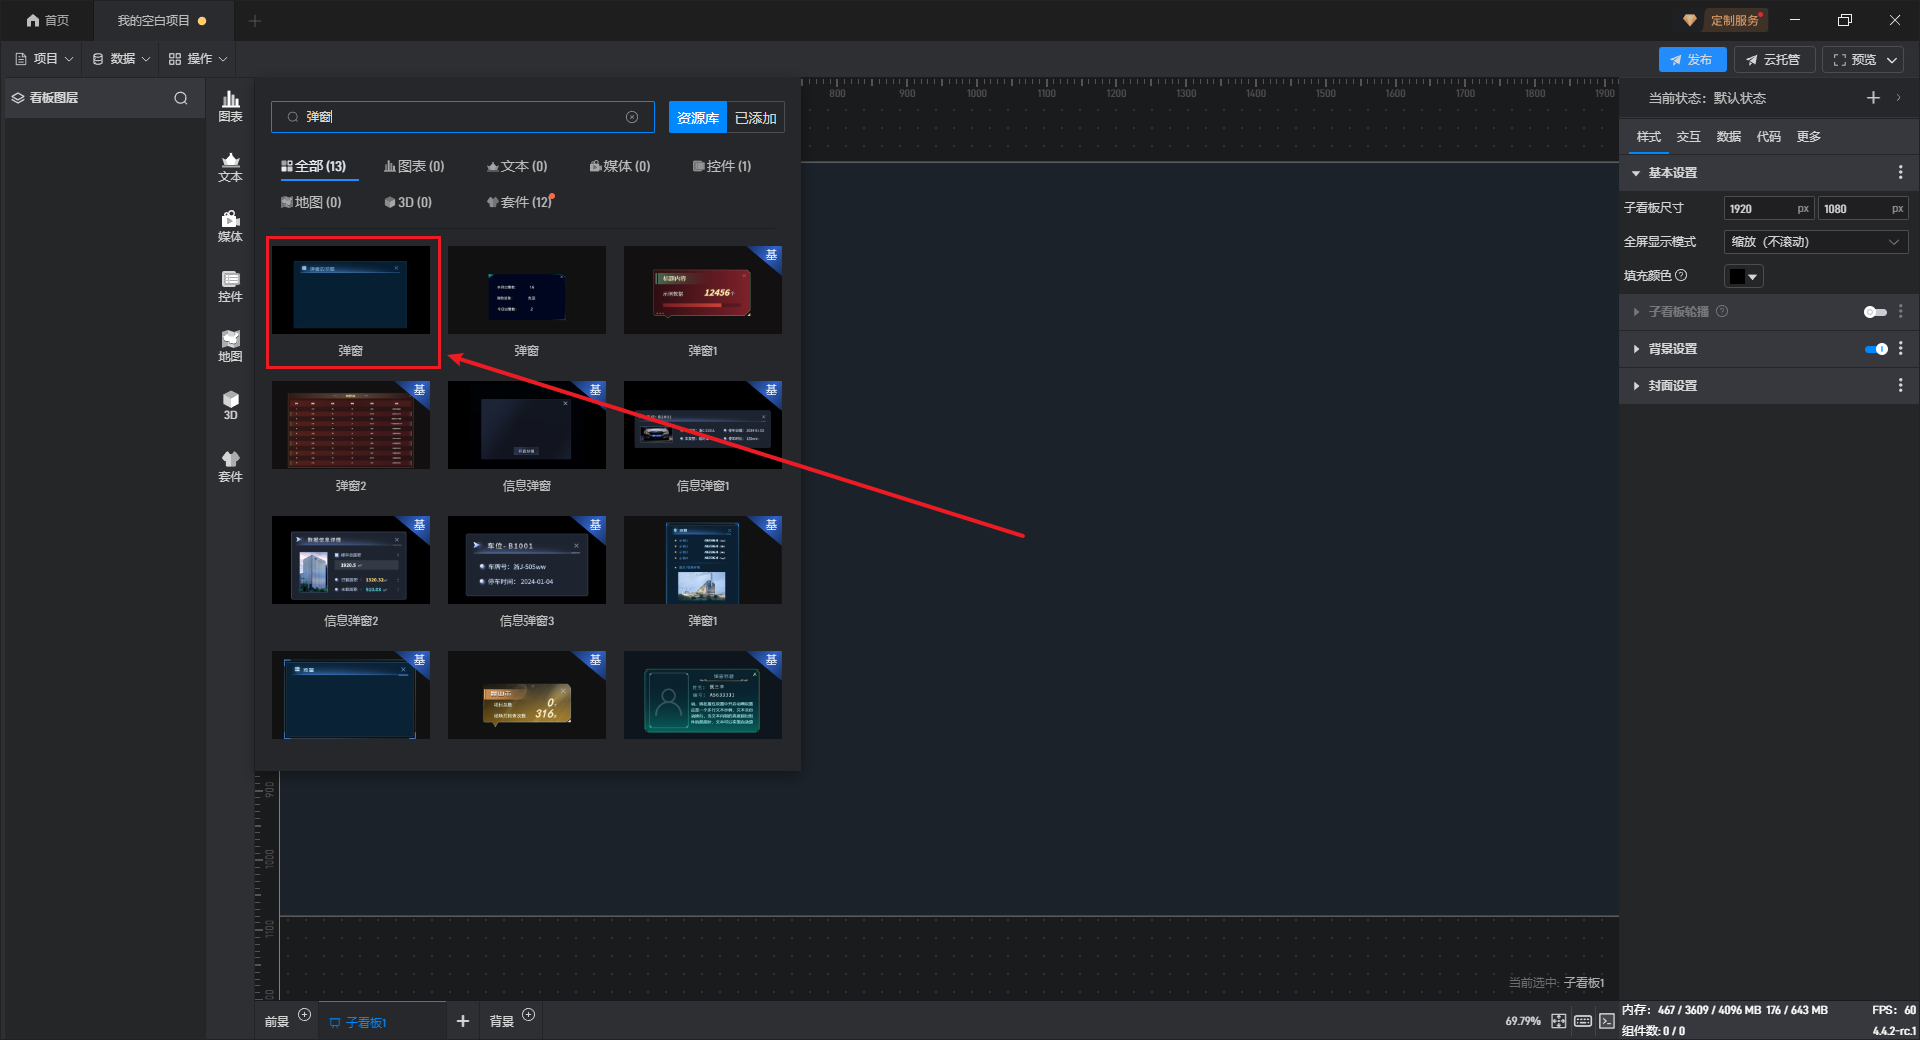
Task: Open the 图表 (chart) component category
Action: [230, 106]
